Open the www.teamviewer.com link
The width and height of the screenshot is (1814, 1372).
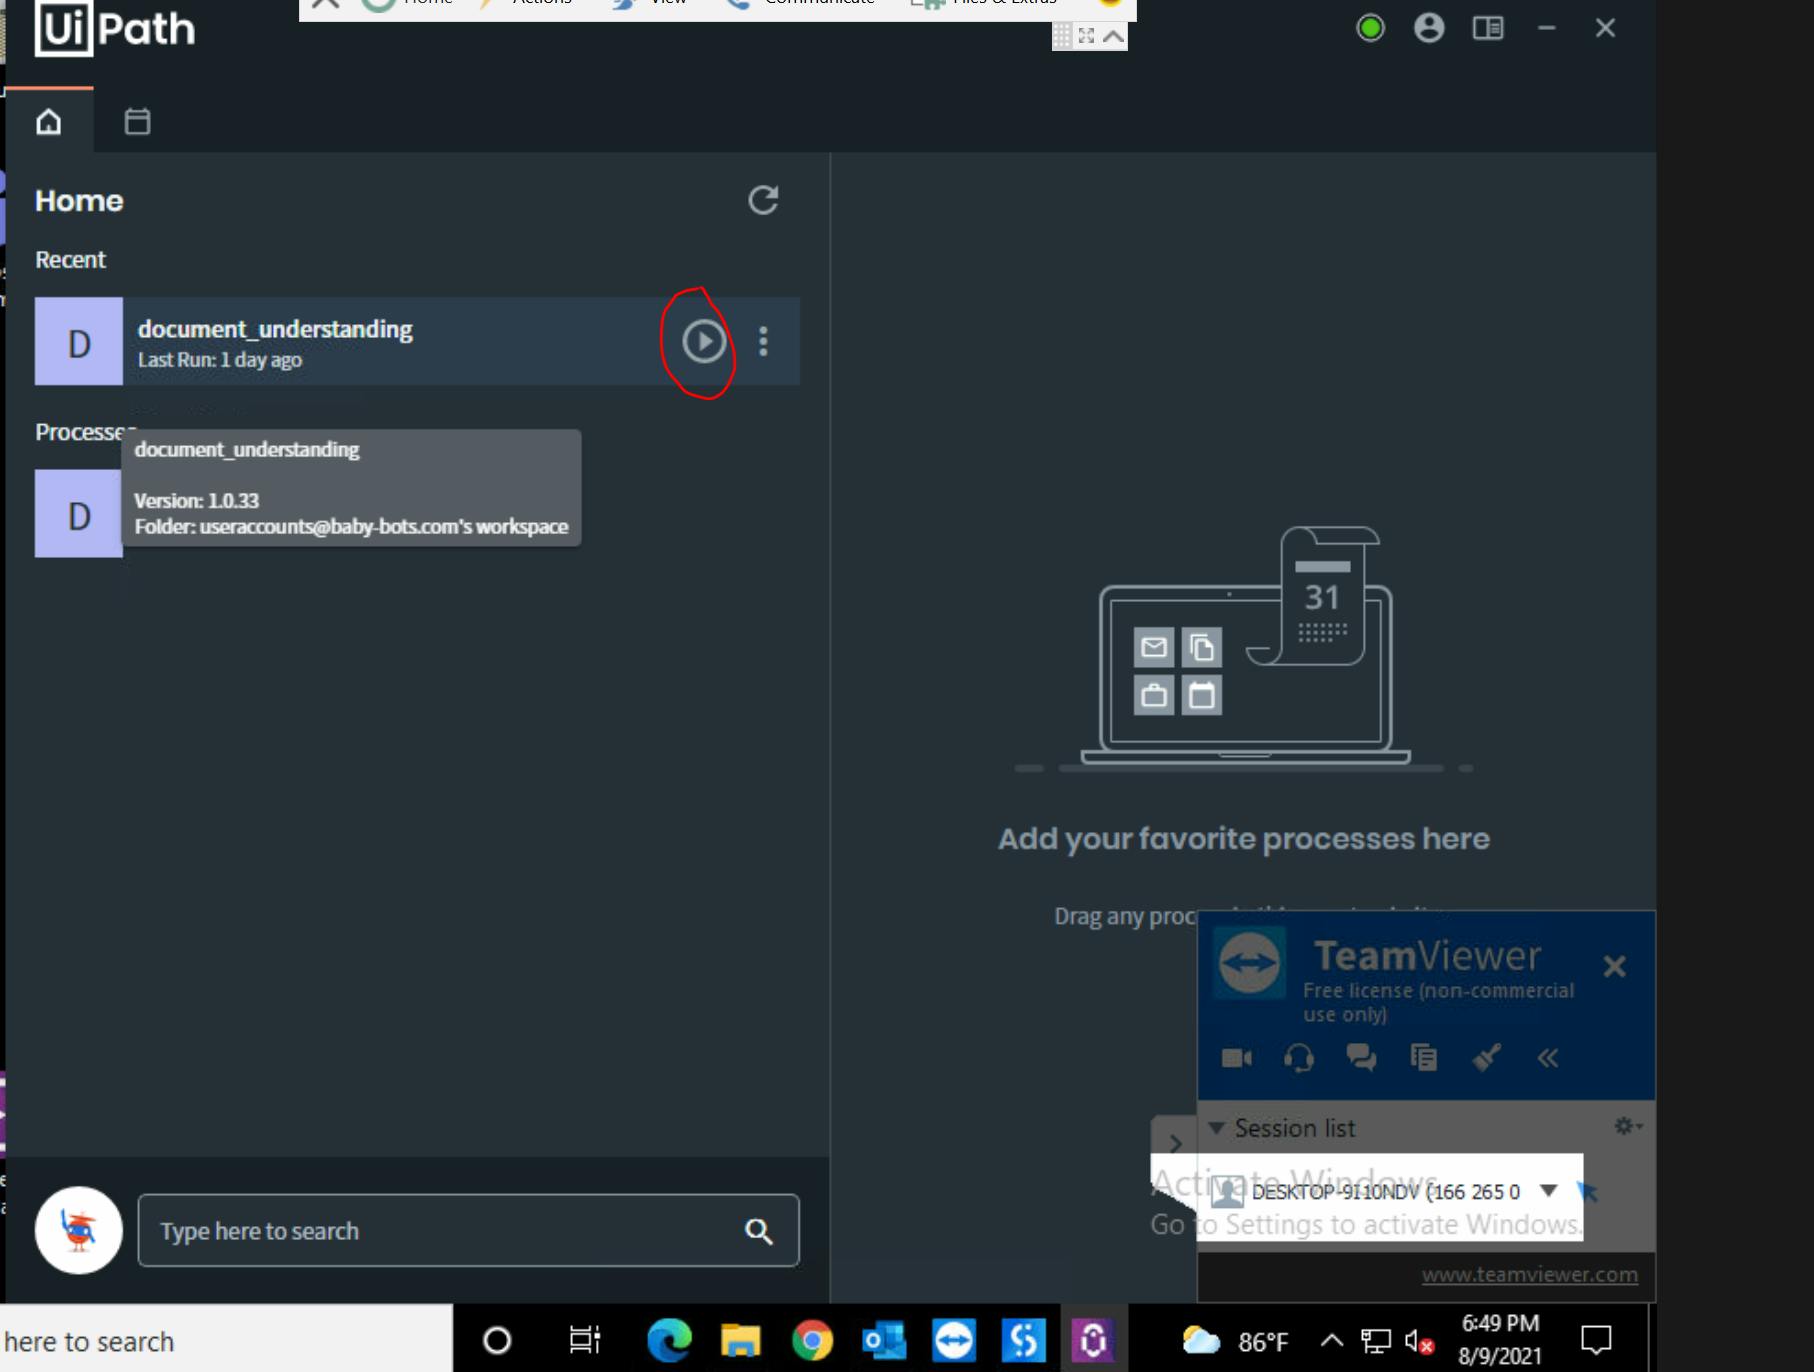tap(1530, 1275)
